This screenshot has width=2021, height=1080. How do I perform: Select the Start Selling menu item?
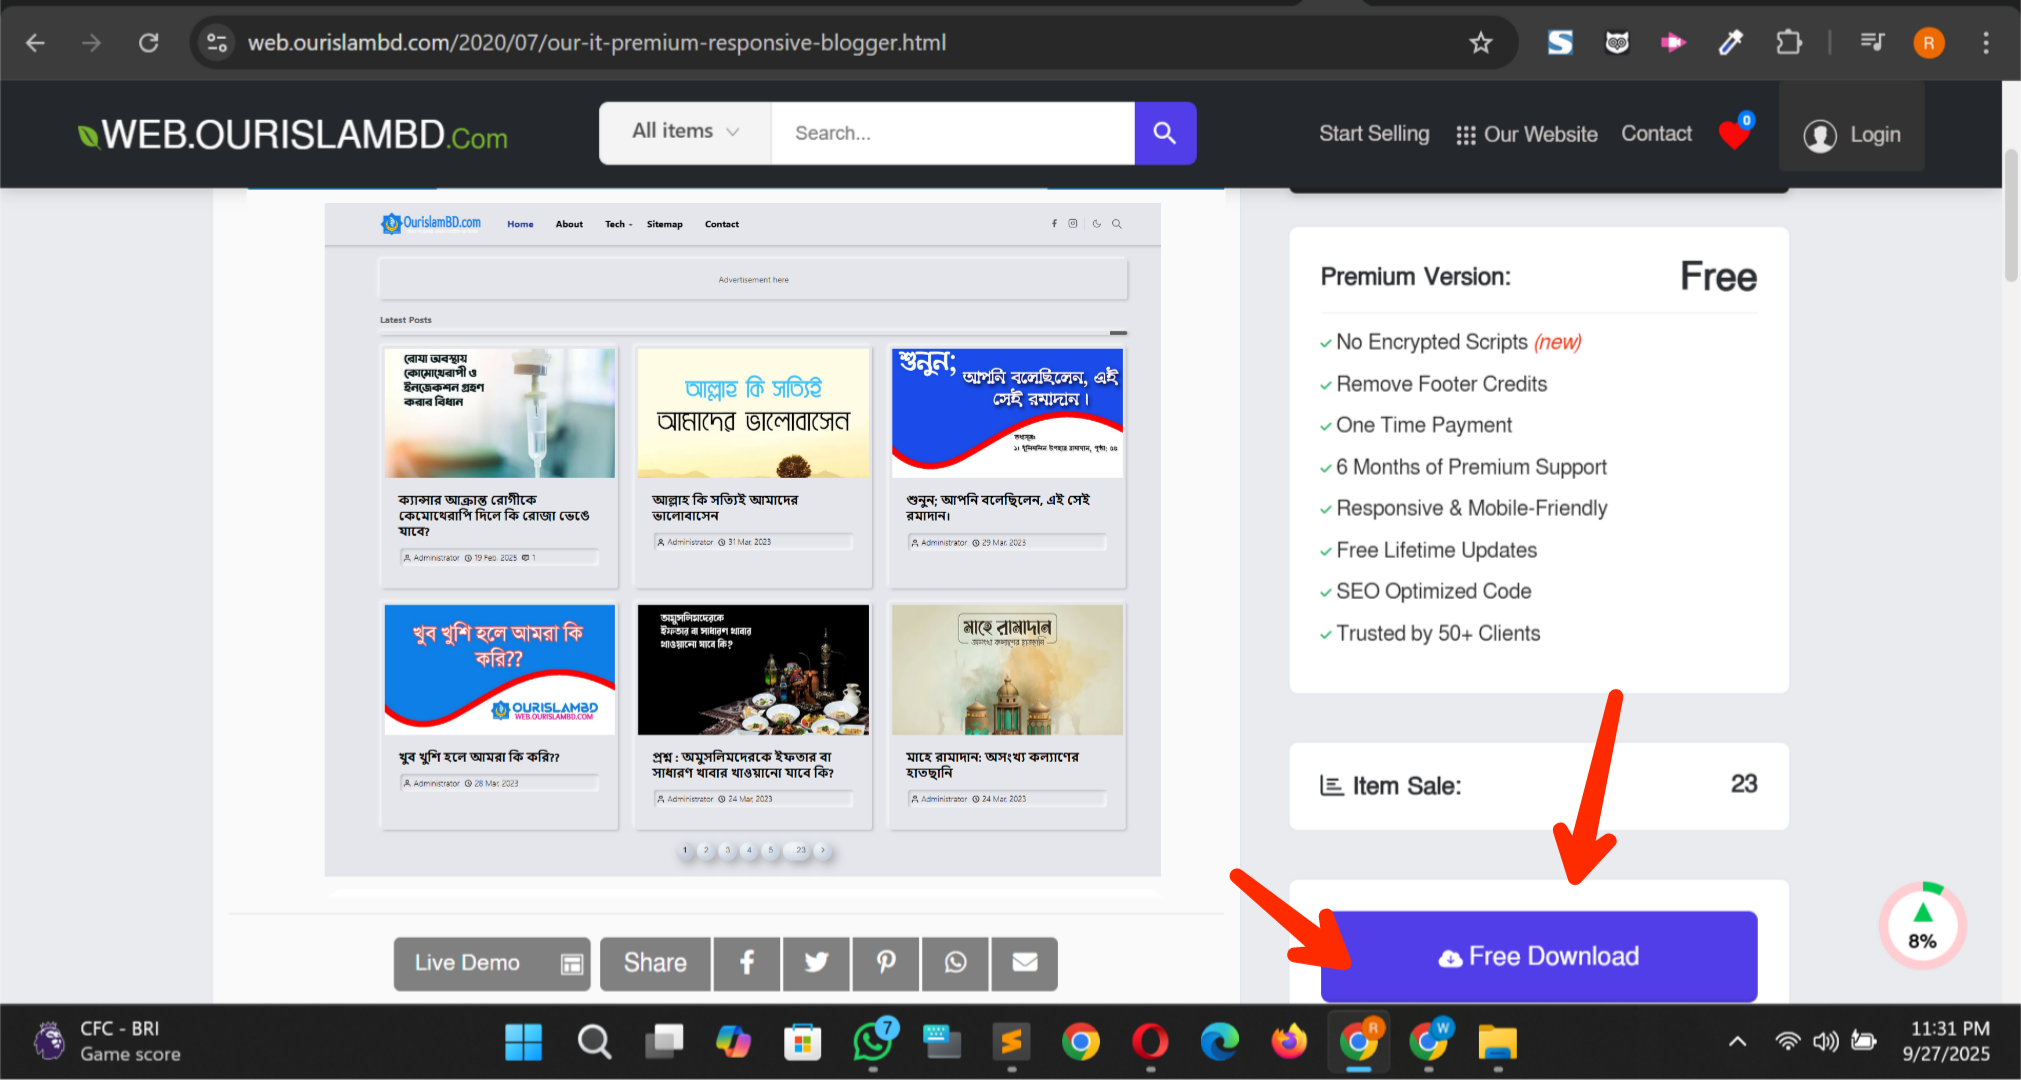pyautogui.click(x=1374, y=133)
